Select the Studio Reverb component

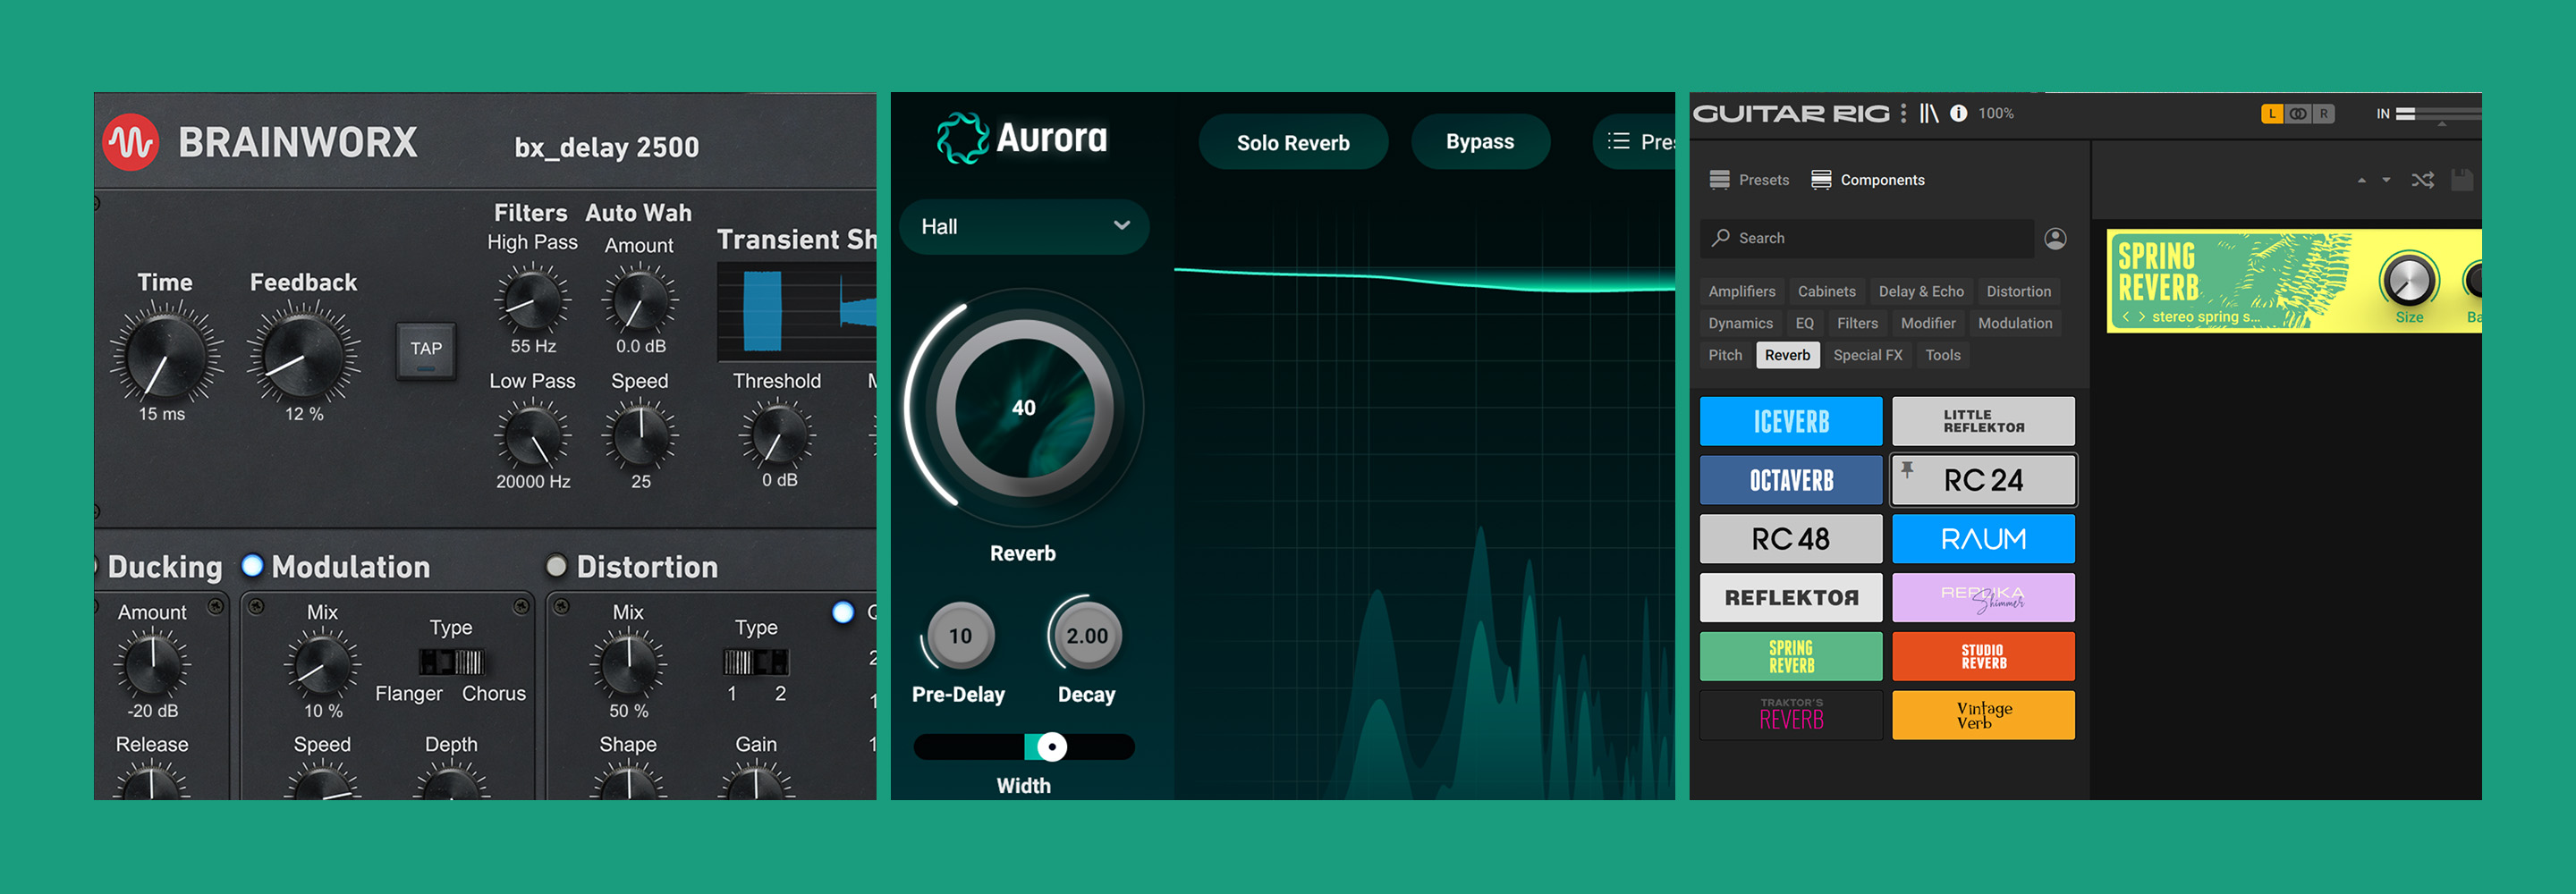(x=1983, y=656)
